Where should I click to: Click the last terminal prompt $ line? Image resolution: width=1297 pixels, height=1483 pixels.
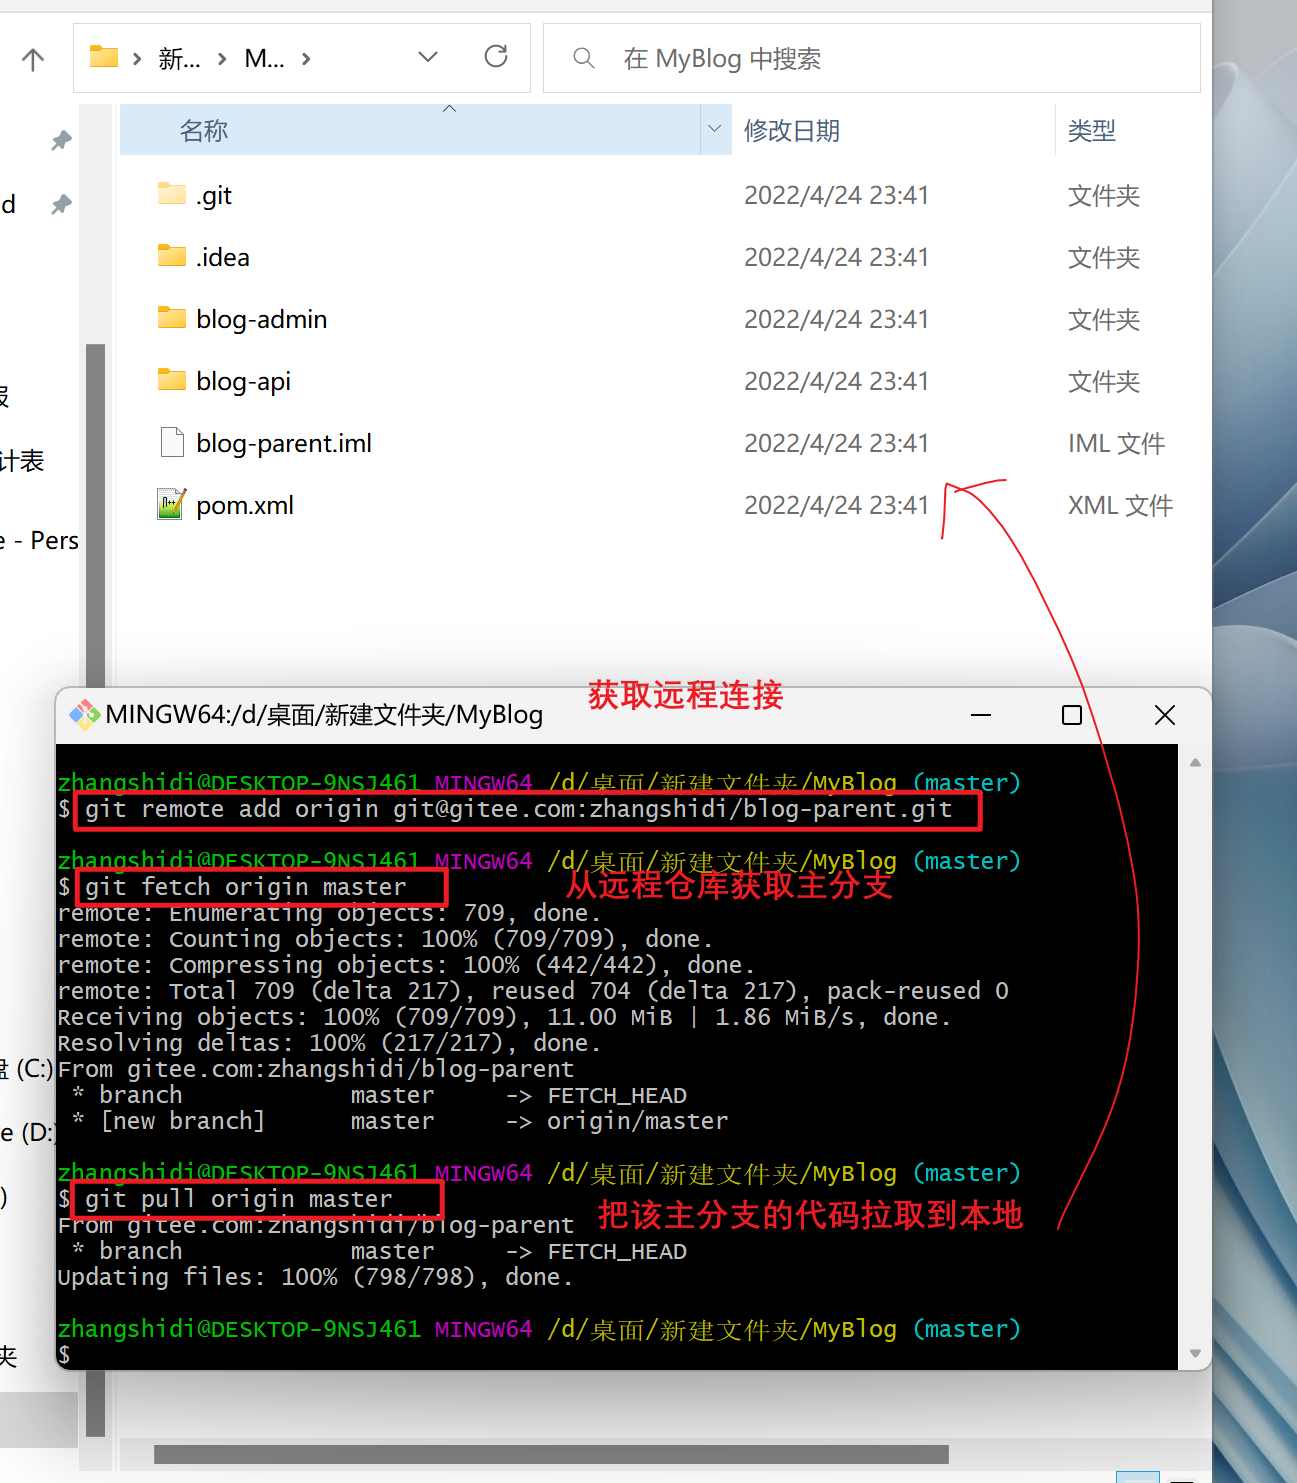64,1355
